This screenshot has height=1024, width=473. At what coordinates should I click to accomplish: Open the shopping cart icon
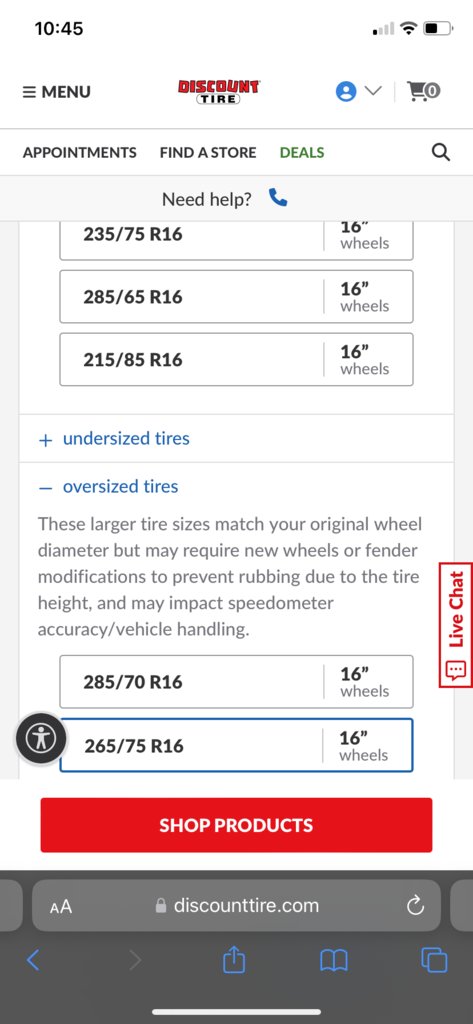423,91
